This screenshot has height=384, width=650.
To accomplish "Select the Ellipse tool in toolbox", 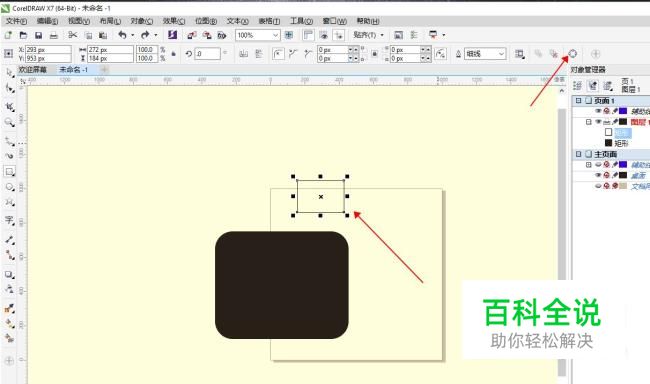I will (10, 187).
